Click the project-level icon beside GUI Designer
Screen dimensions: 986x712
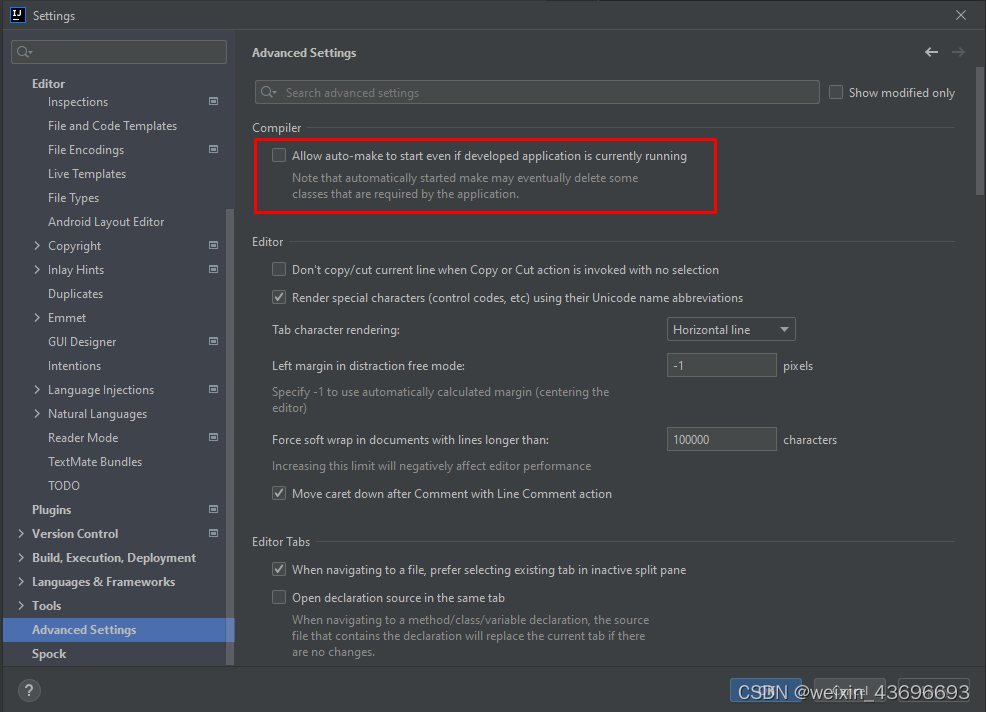pos(214,342)
